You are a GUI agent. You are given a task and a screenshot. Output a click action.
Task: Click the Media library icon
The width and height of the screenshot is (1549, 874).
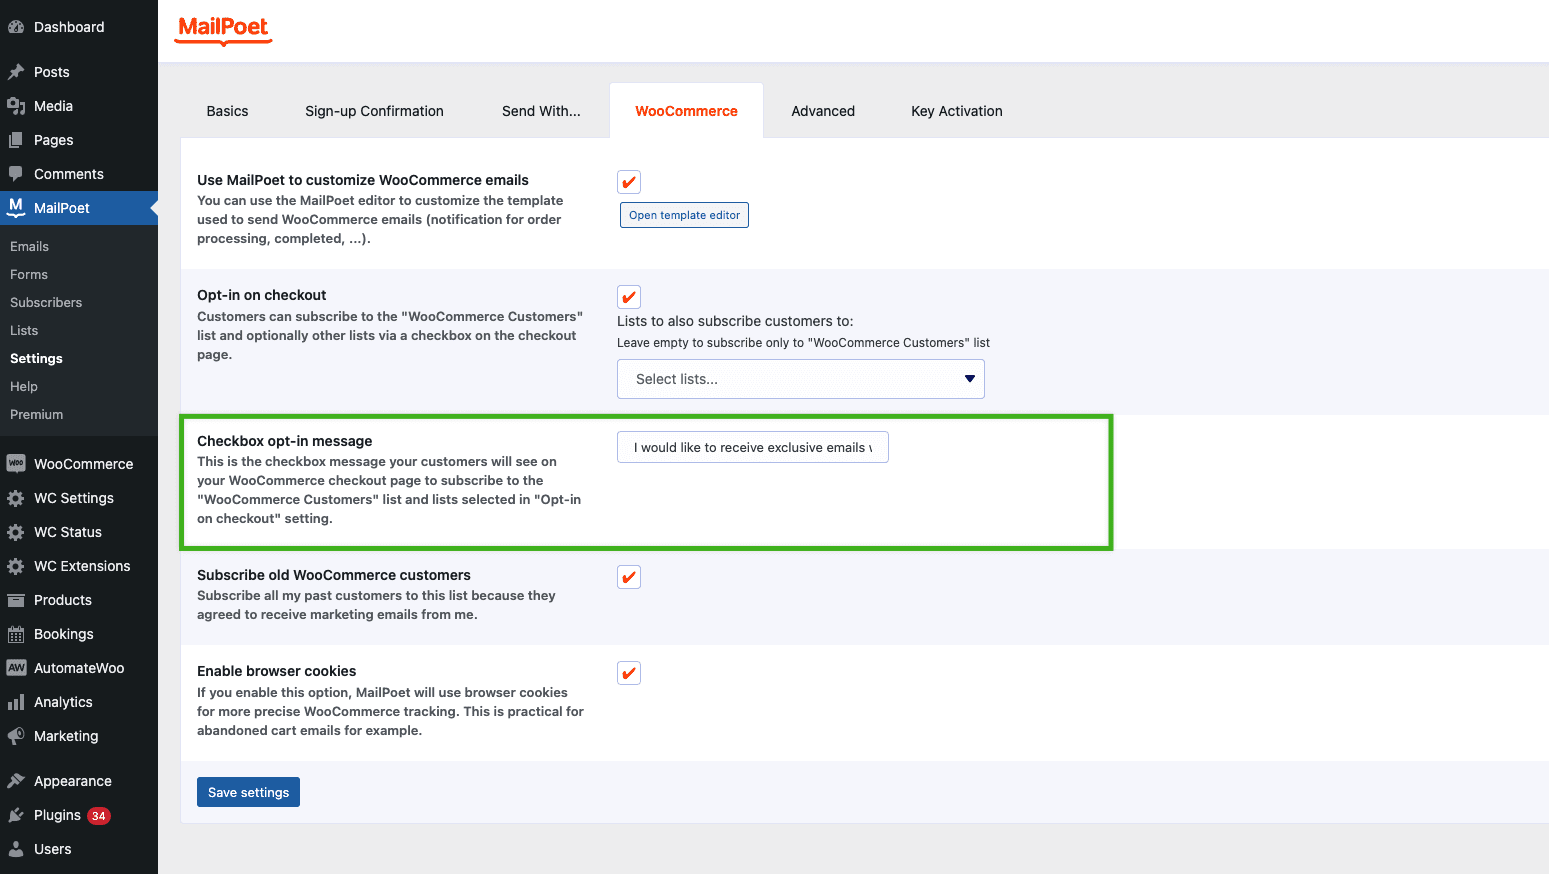16,106
